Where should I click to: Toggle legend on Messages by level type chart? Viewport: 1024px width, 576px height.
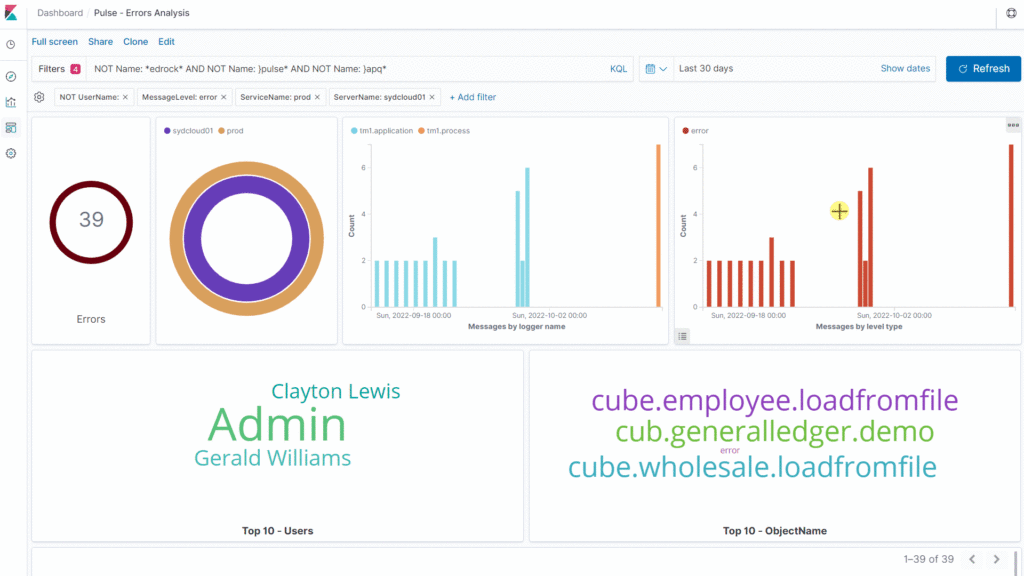click(x=682, y=336)
